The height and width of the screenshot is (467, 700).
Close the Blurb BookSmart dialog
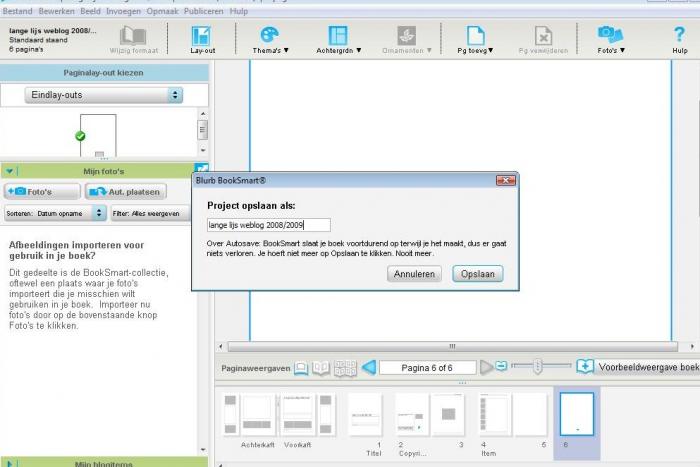pyautogui.click(x=506, y=180)
